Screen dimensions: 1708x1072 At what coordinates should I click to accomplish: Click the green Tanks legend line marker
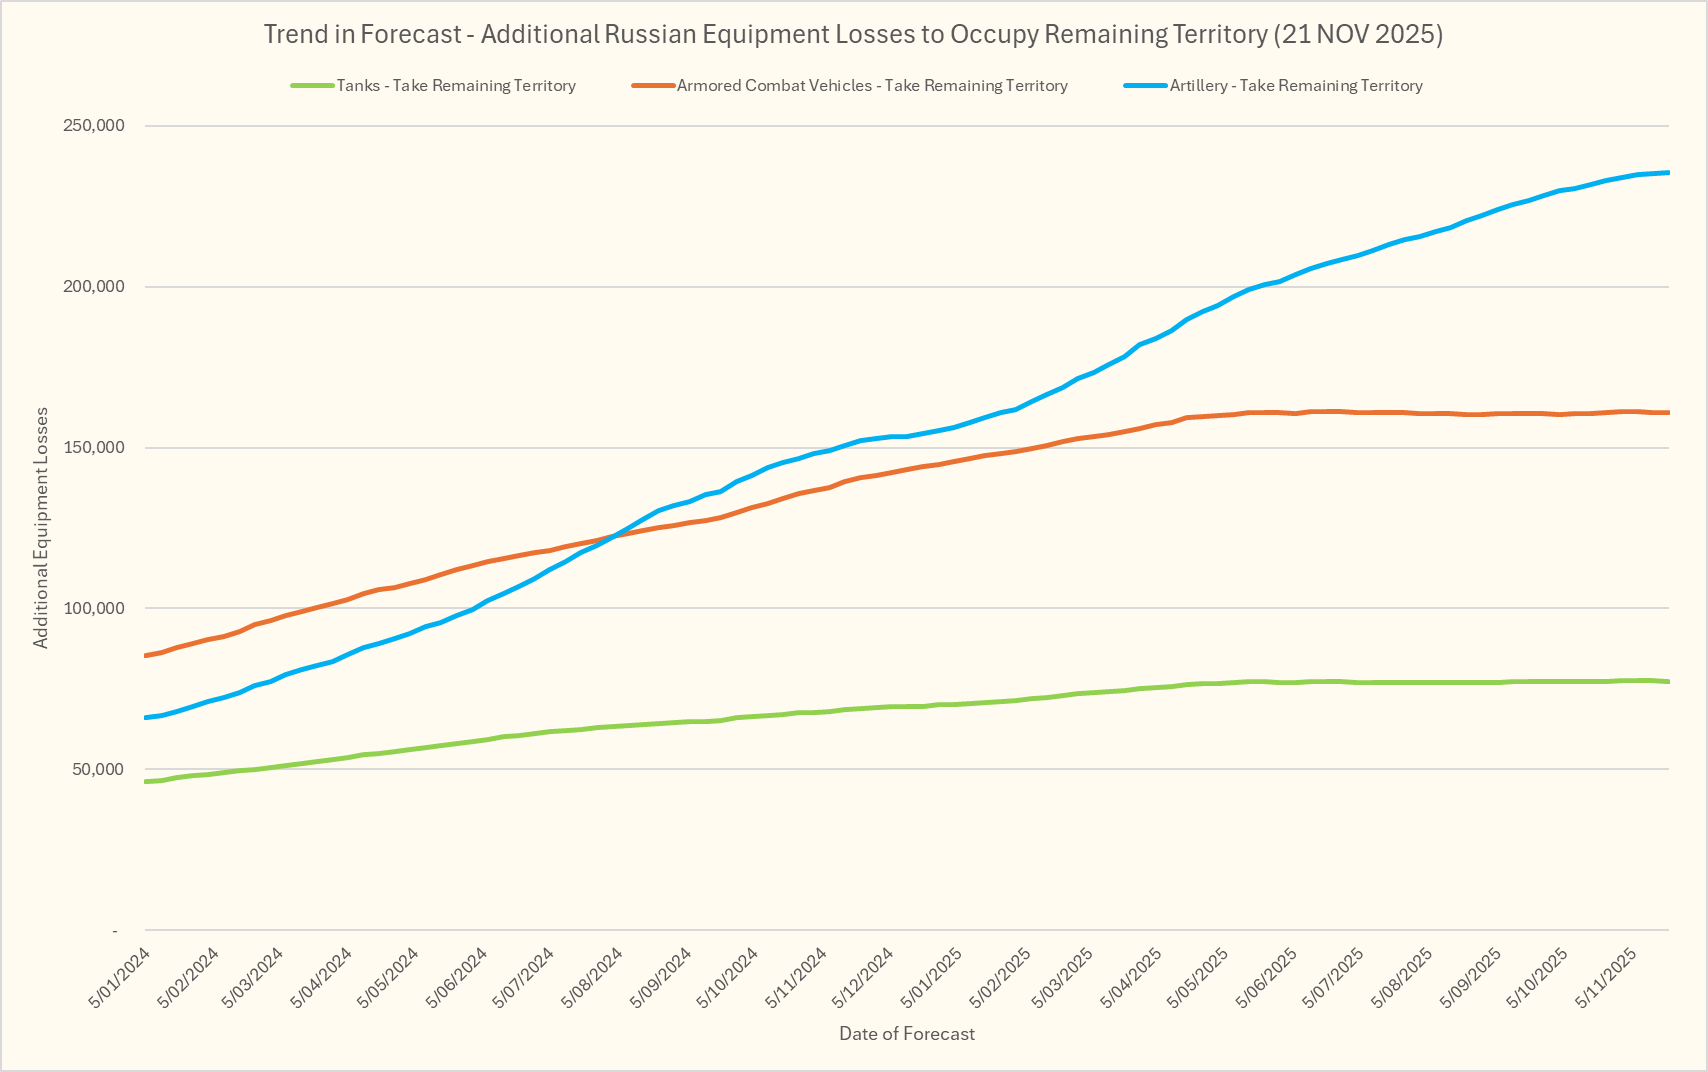(x=312, y=86)
